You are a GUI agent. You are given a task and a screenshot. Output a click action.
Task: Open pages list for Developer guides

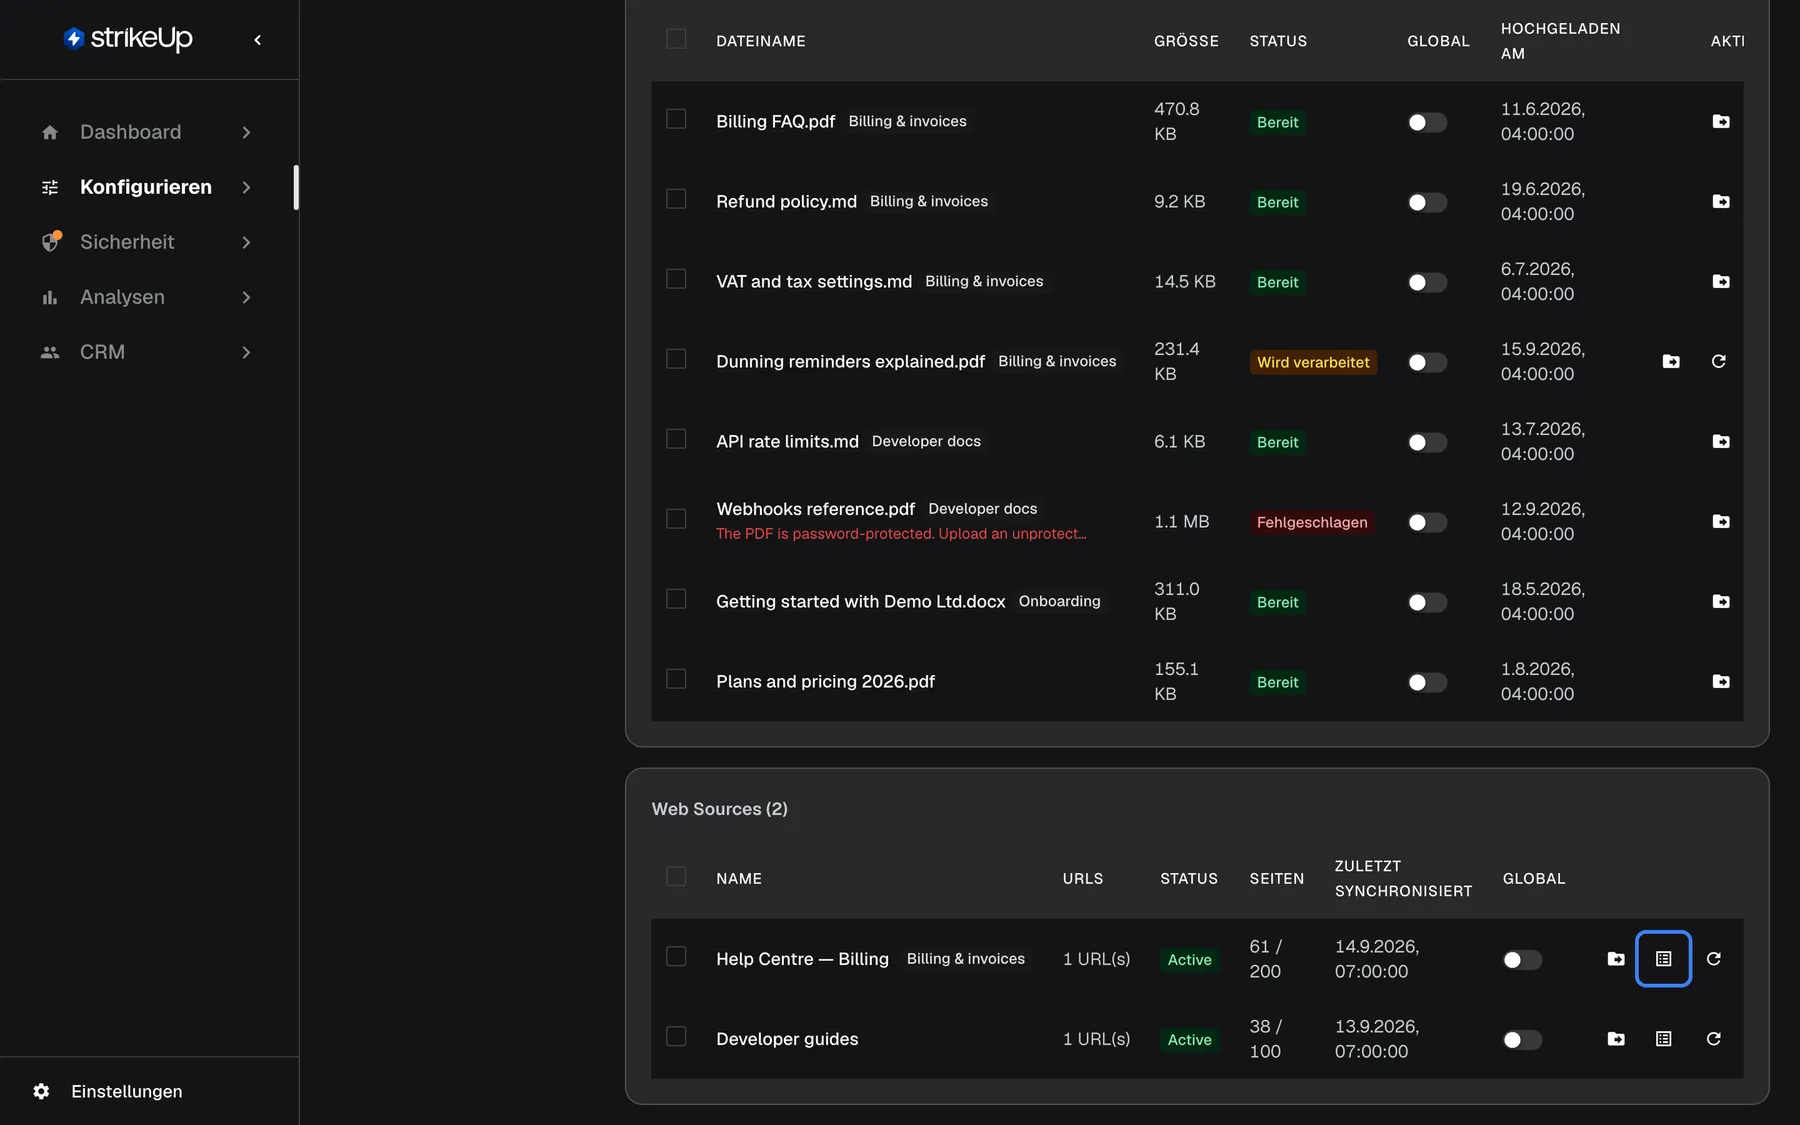tap(1663, 1039)
